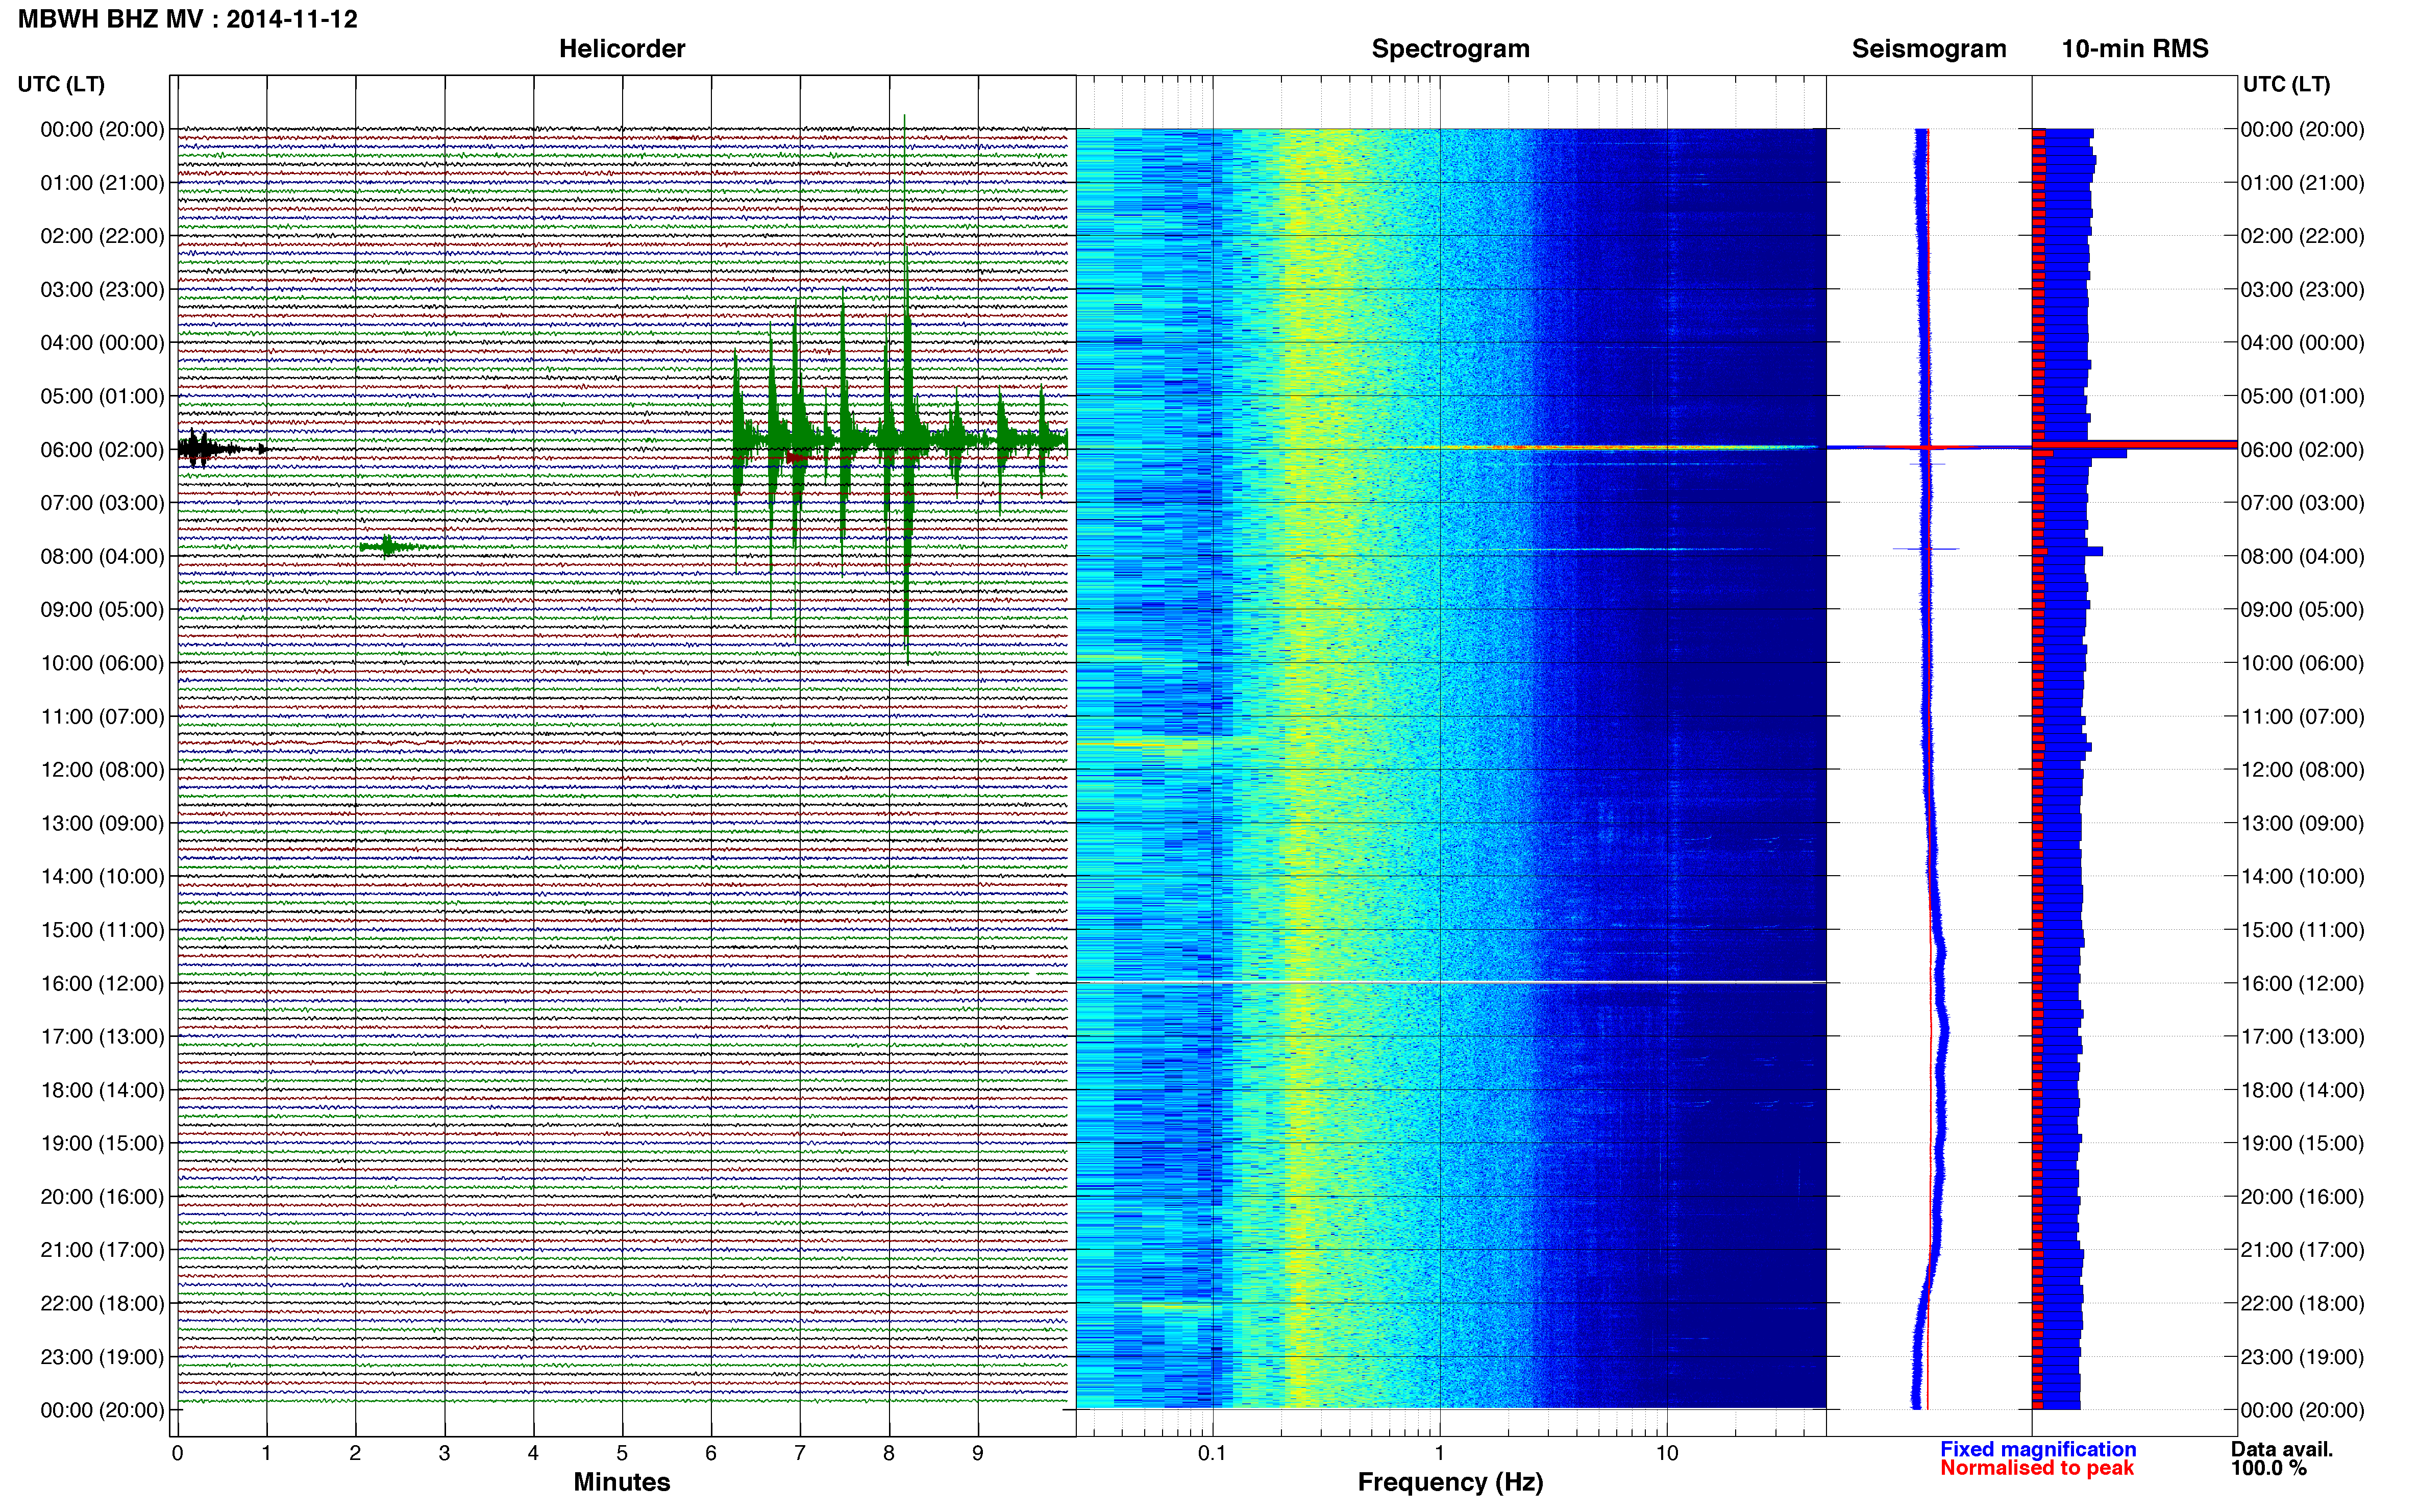The image size is (2419, 1512).
Task: Click the Frequency (Hz) axis label
Action: pos(1450,1482)
